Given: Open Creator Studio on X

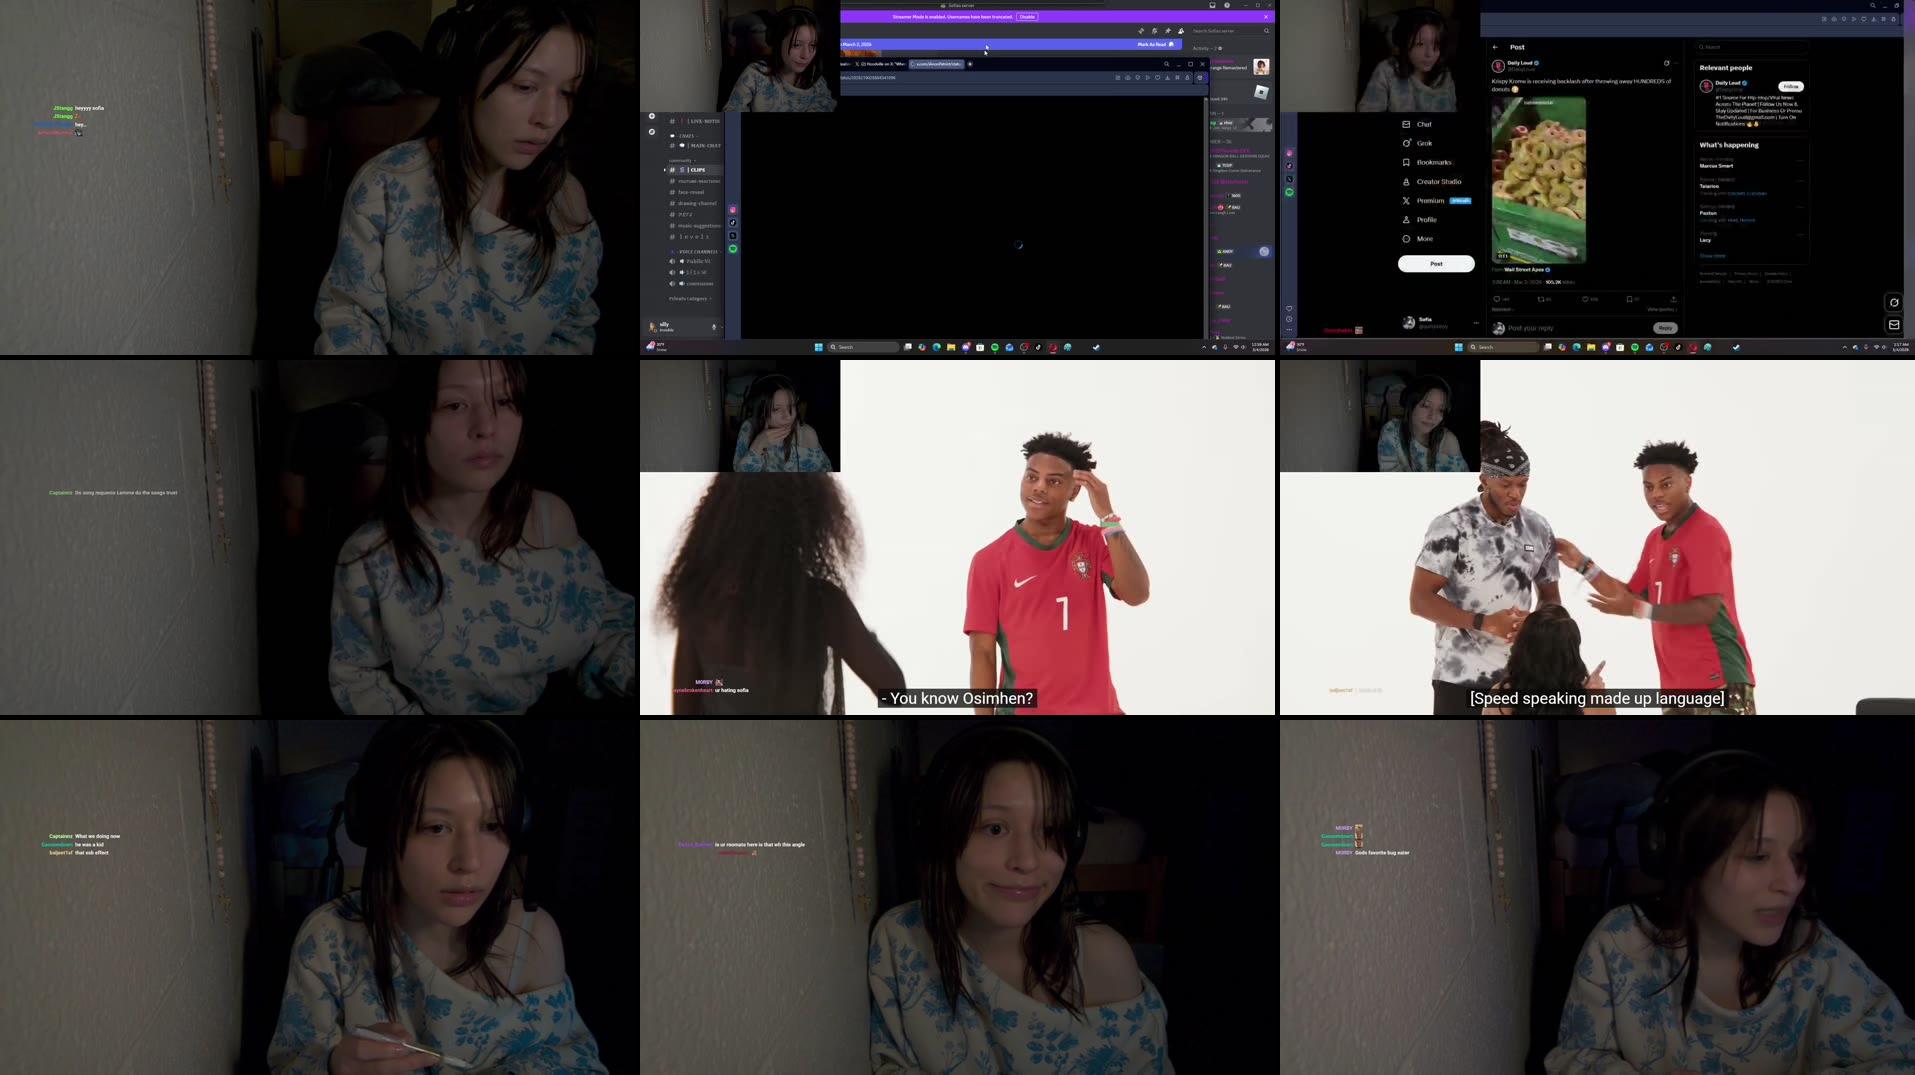Looking at the screenshot, I should pos(1436,181).
